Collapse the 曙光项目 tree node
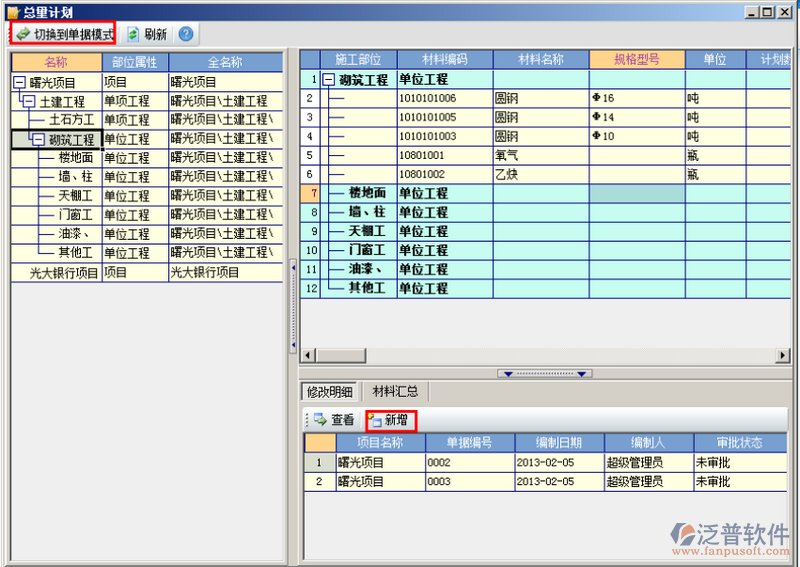The width and height of the screenshot is (800, 567). (19, 83)
